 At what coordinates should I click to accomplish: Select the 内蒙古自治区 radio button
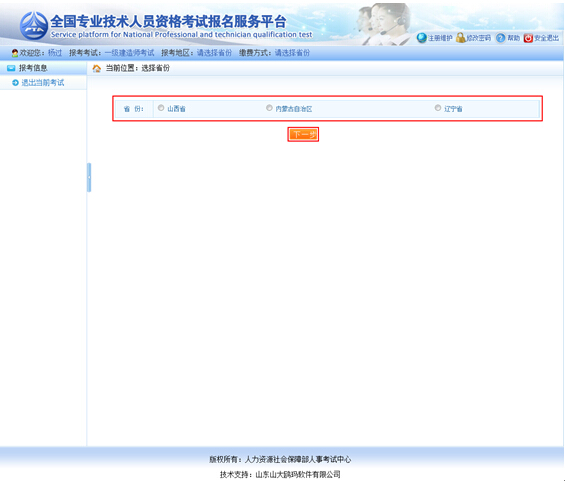click(269, 108)
